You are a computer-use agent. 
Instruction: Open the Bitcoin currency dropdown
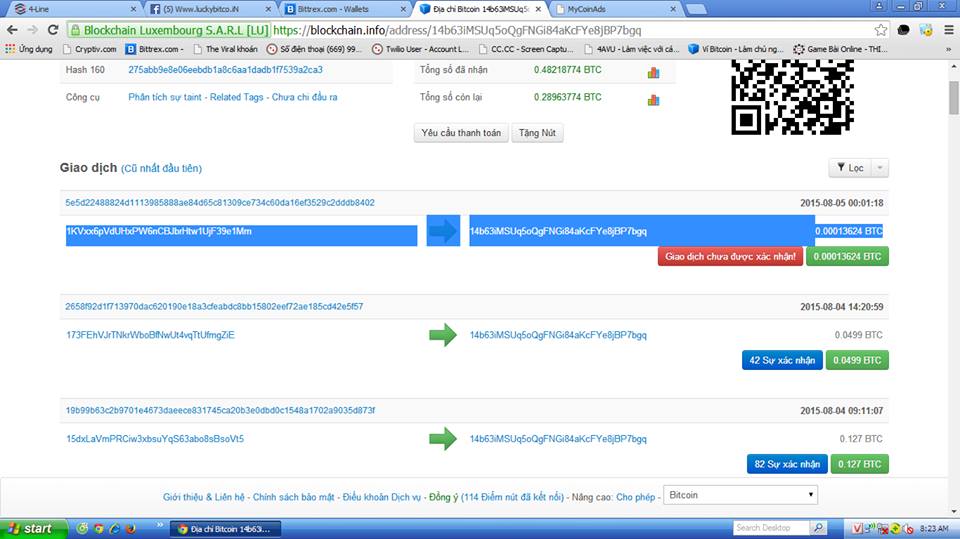pyautogui.click(x=740, y=495)
